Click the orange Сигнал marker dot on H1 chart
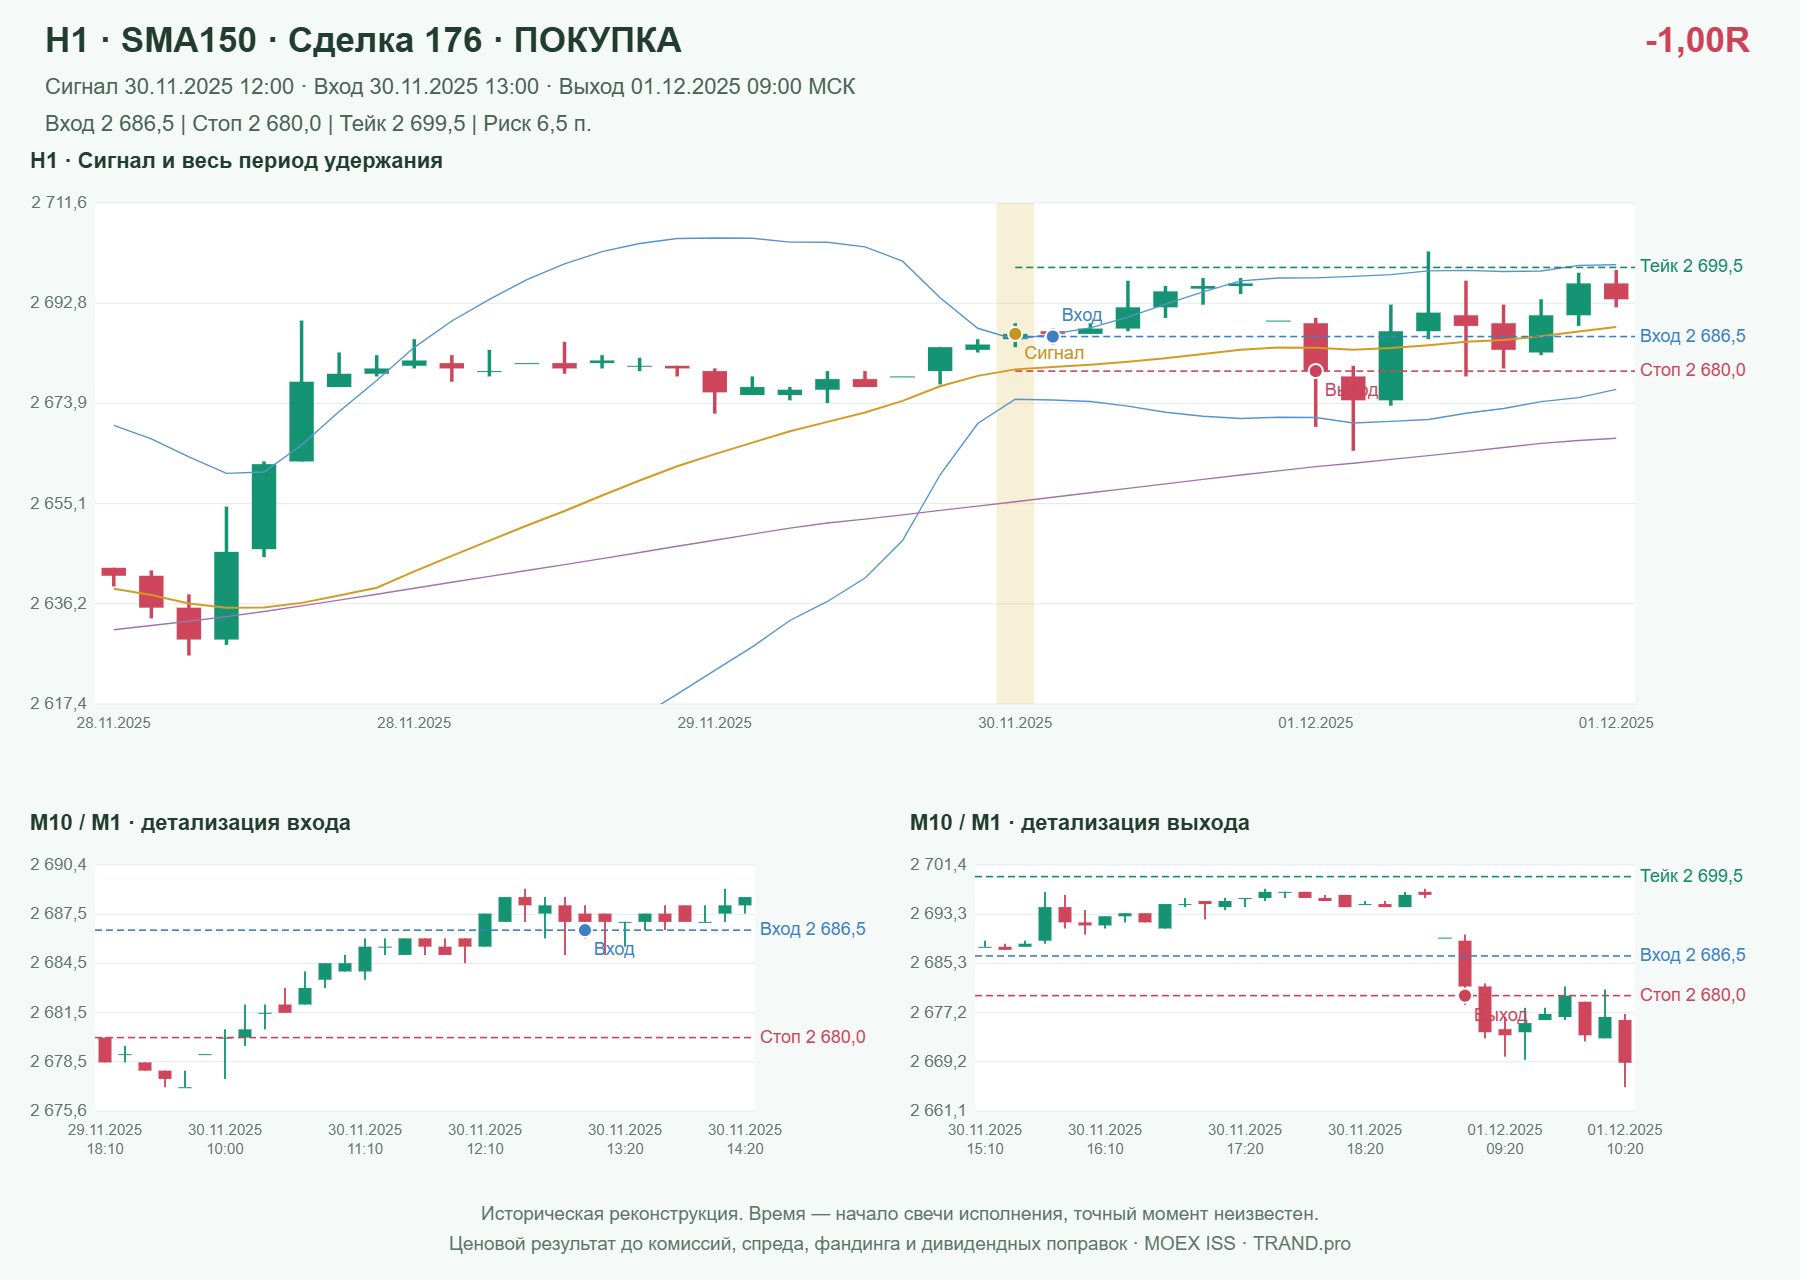Image resolution: width=1800 pixels, height=1280 pixels. pos(1015,334)
